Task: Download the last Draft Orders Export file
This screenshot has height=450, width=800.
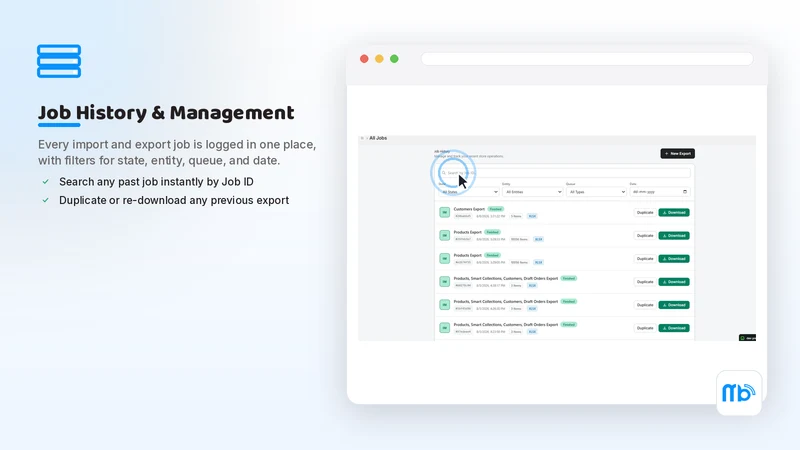Action: click(674, 328)
